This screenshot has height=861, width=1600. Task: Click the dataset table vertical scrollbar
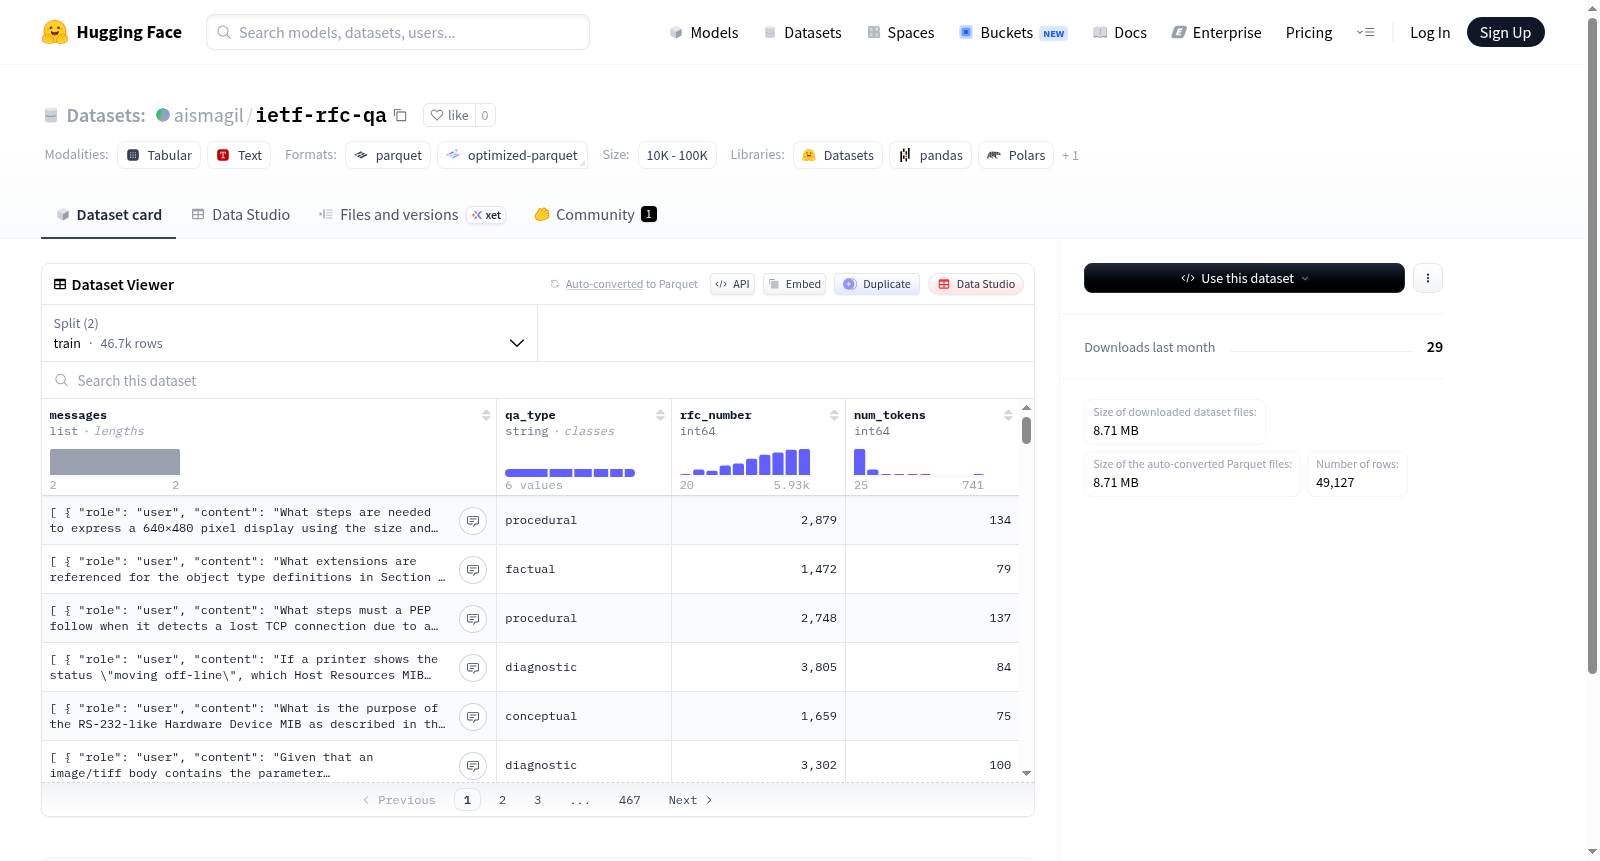coord(1026,430)
